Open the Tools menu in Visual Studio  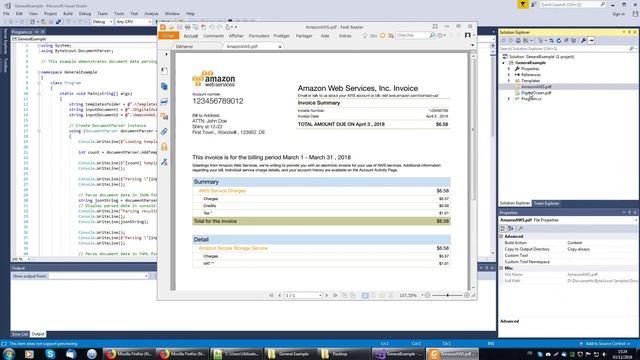point(119,13)
